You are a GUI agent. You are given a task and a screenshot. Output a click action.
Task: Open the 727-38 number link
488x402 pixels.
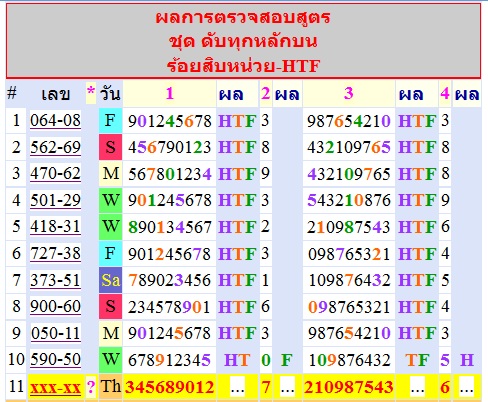pos(55,253)
